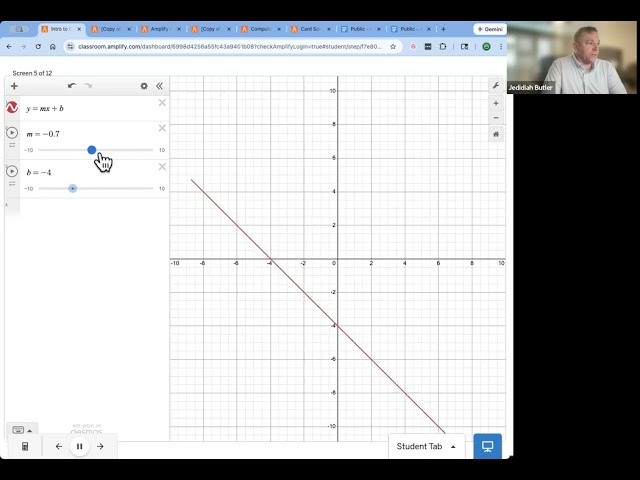Reload the current page
The image size is (640, 480).
[38, 47]
